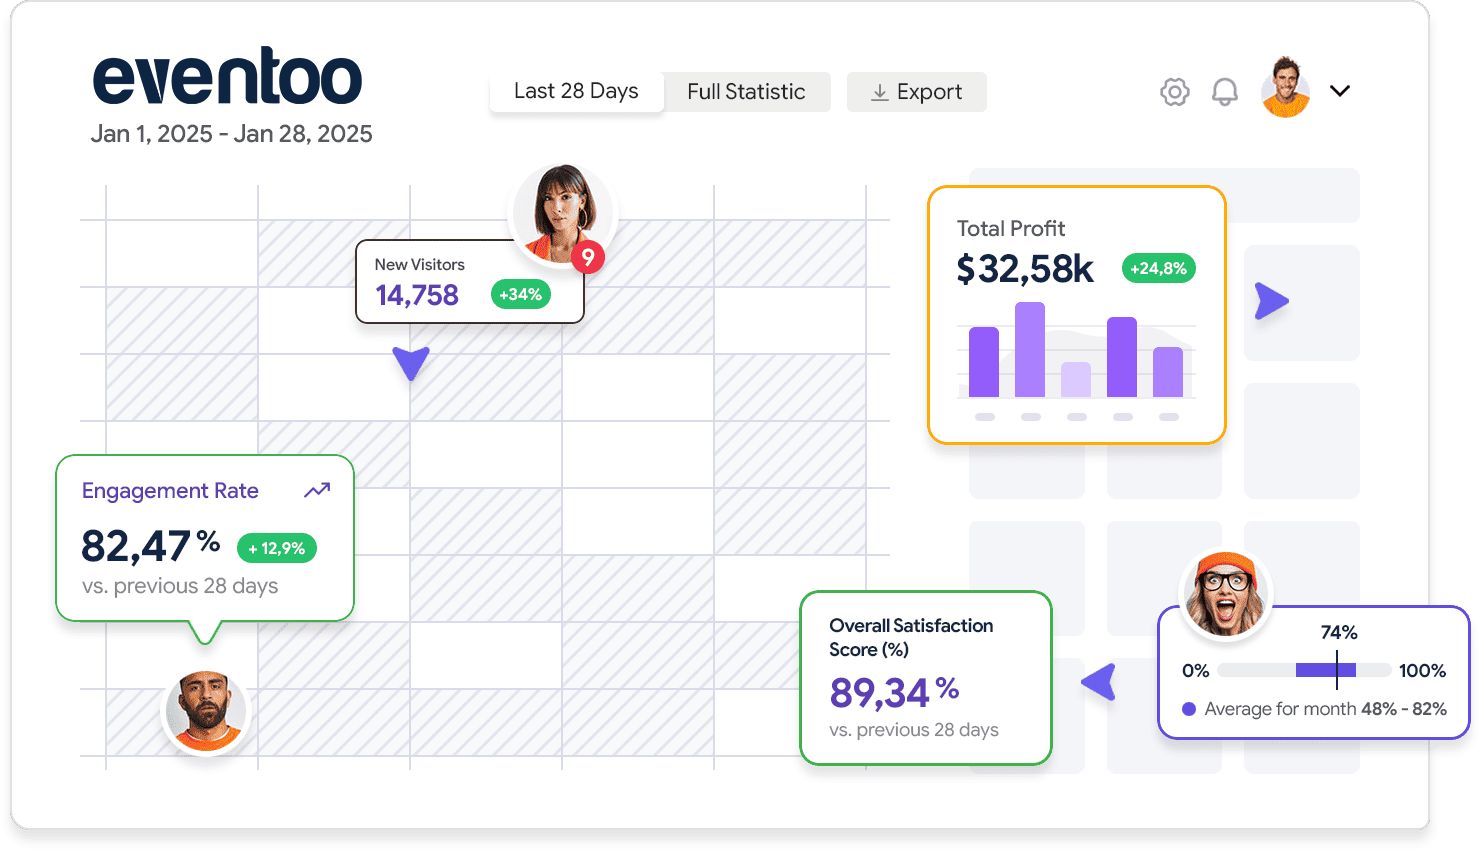Click the purple arrow right of Total Profit
Screen dimensions: 1480x850
click(1271, 301)
